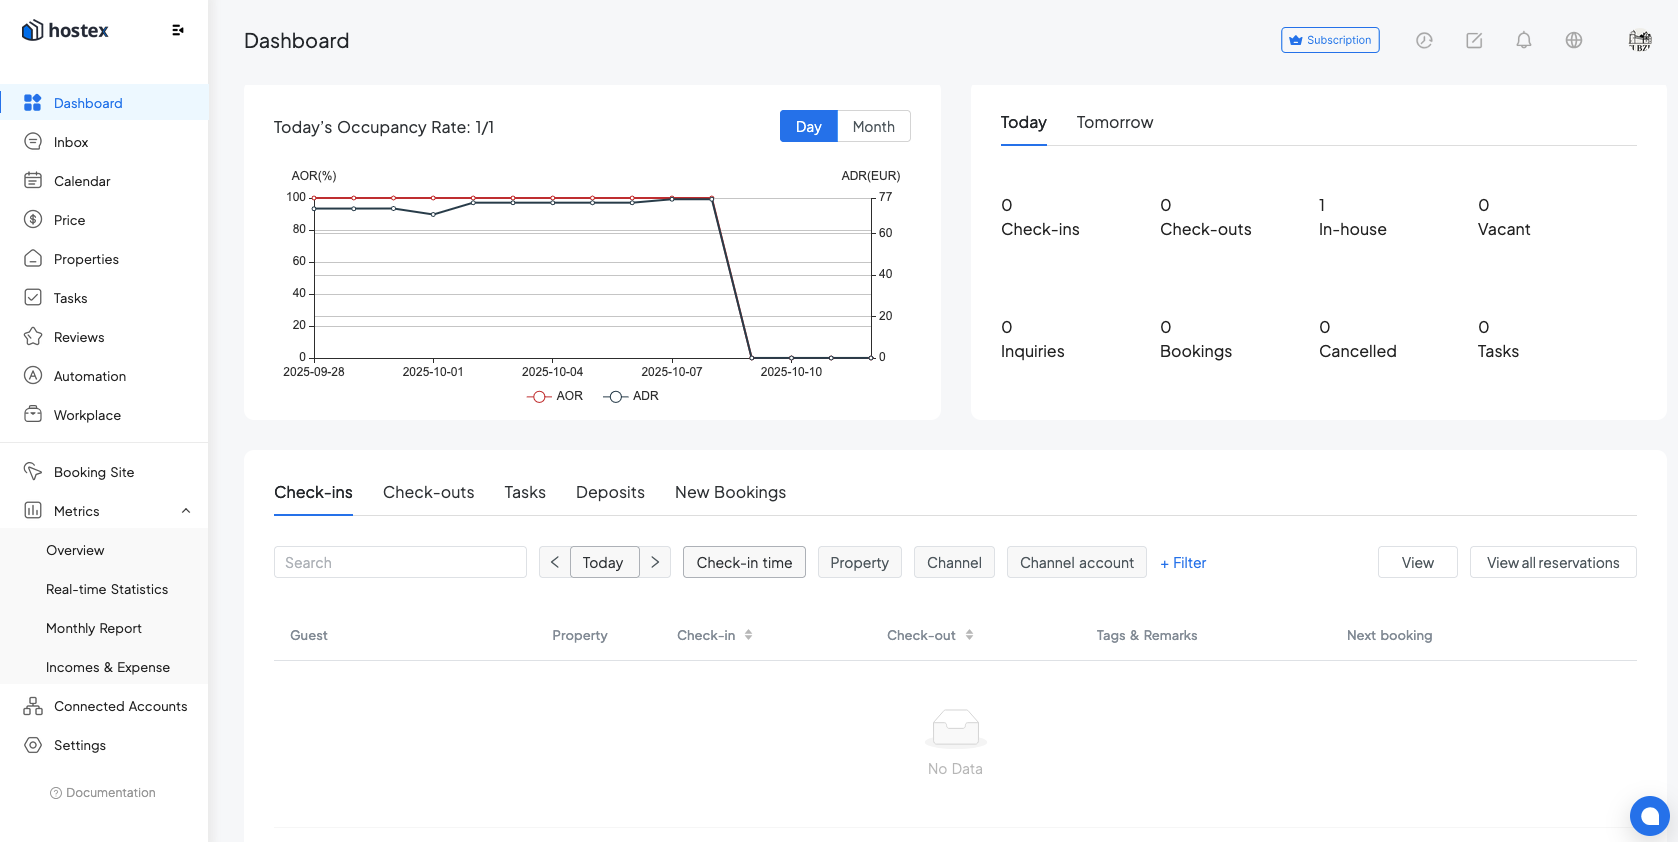Click the reservation Search field
Image resolution: width=1678 pixels, height=842 pixels.
[x=400, y=563]
